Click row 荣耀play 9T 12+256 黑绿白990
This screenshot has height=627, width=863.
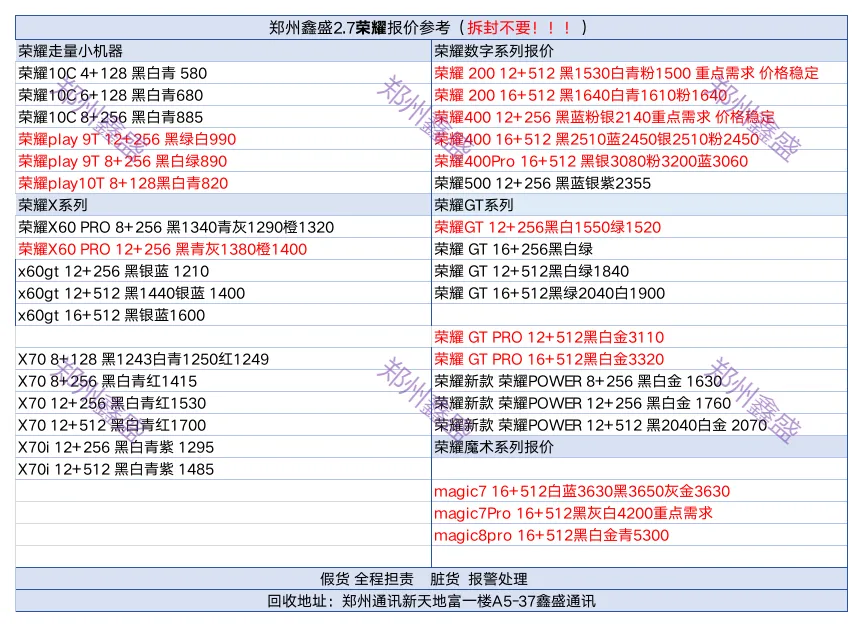tap(223, 139)
